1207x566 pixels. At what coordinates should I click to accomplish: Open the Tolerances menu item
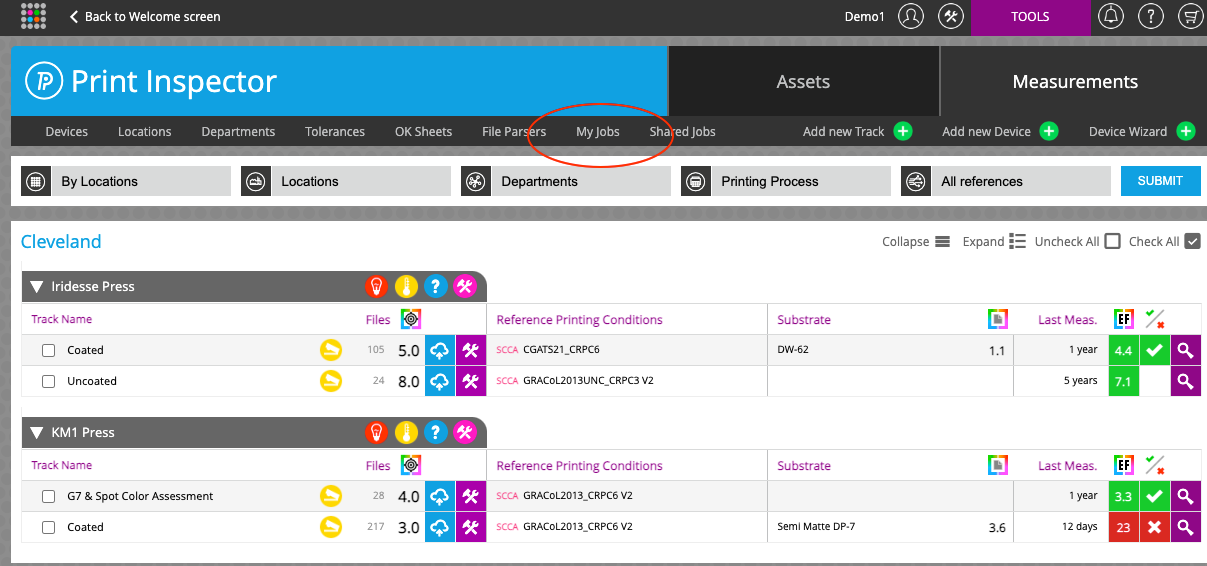pos(335,131)
